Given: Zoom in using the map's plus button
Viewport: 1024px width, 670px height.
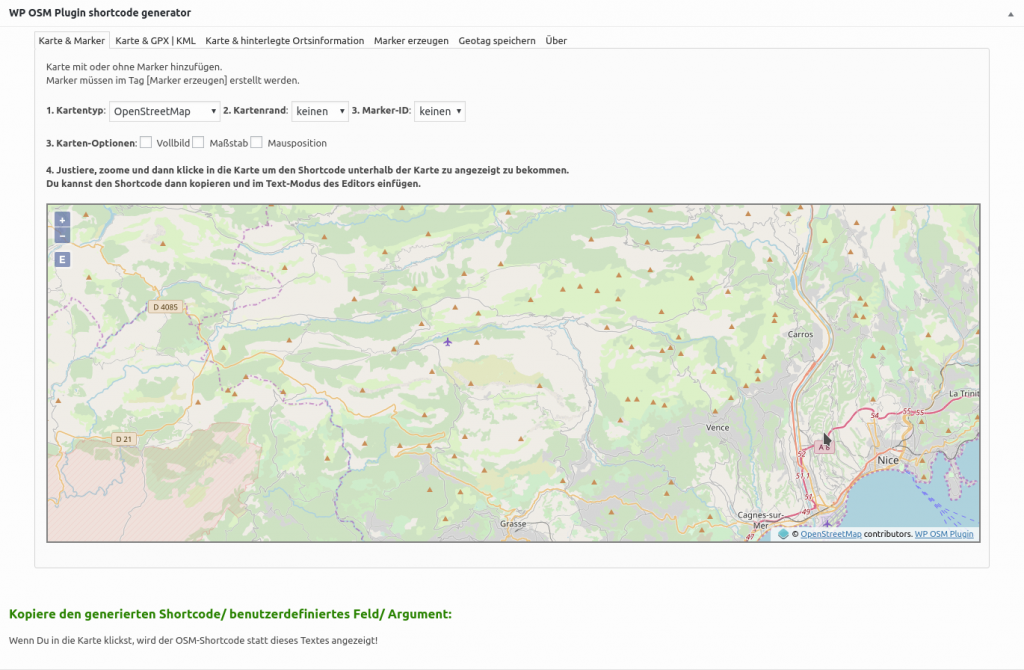Looking at the screenshot, I should pos(61,218).
